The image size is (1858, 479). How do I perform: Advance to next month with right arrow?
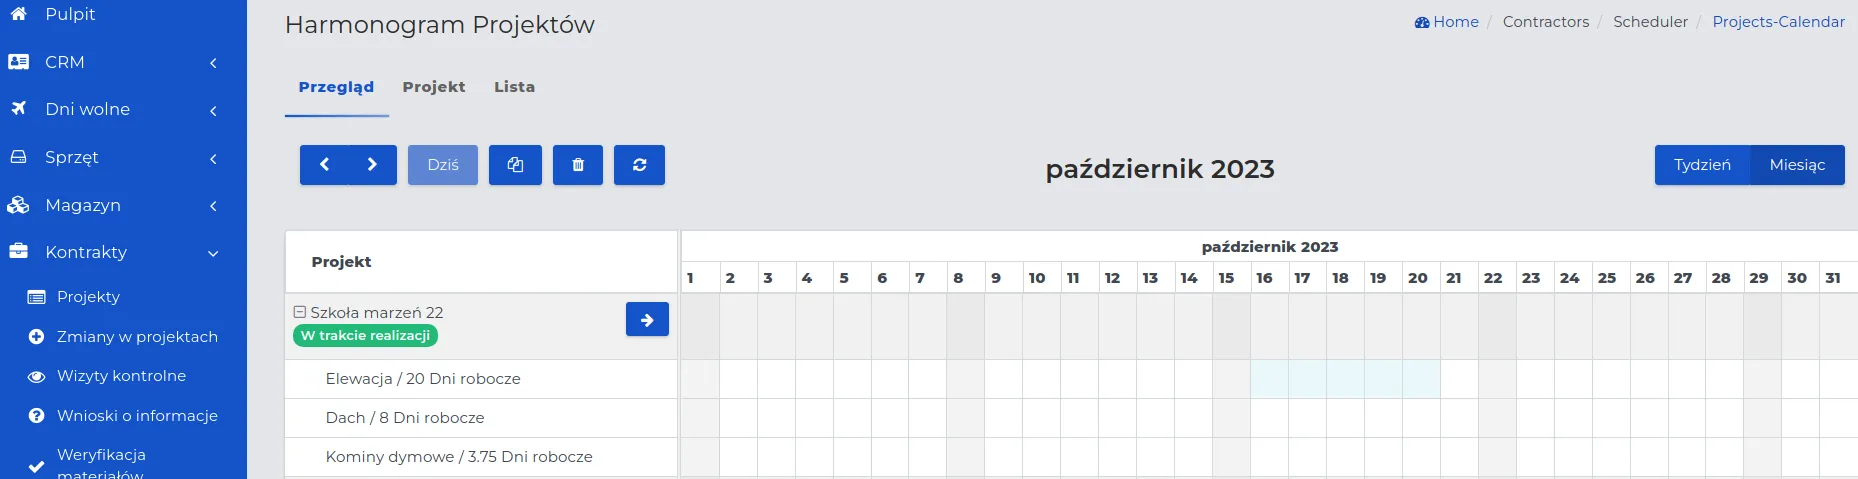[372, 165]
